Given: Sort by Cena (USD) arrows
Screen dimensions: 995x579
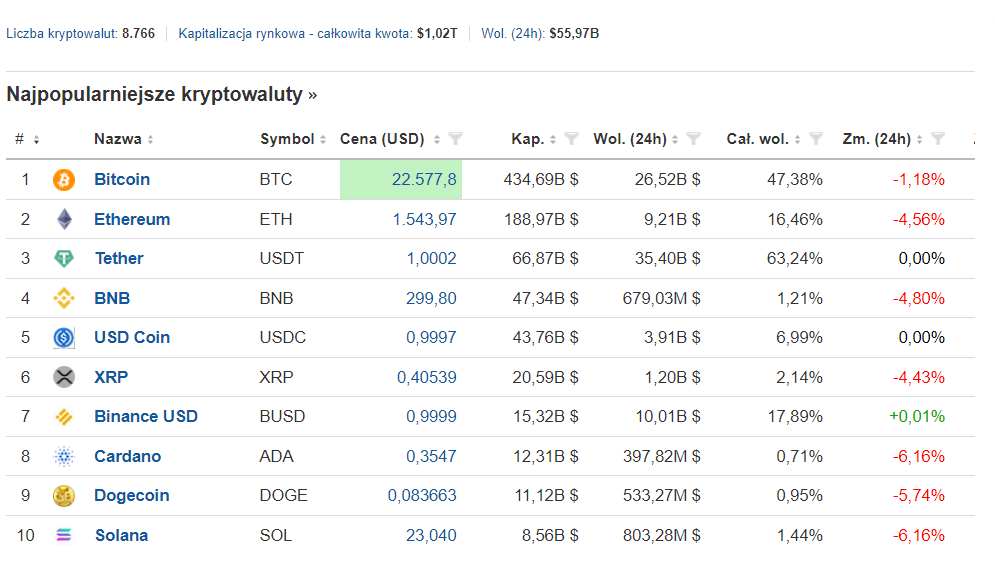Looking at the screenshot, I should tap(437, 140).
